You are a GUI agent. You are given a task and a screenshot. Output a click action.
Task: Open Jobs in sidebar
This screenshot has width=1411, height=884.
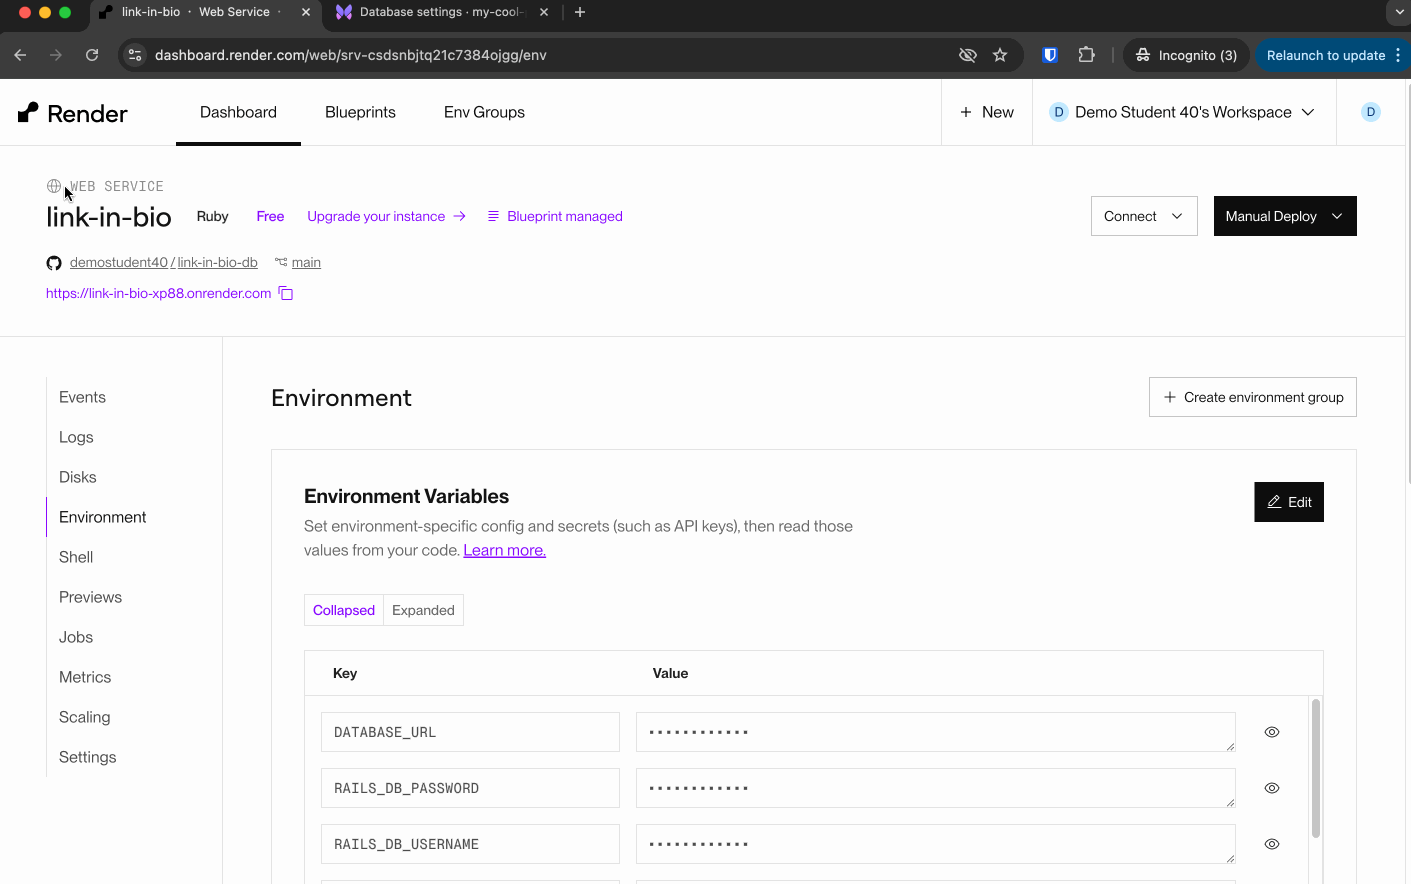coord(76,637)
